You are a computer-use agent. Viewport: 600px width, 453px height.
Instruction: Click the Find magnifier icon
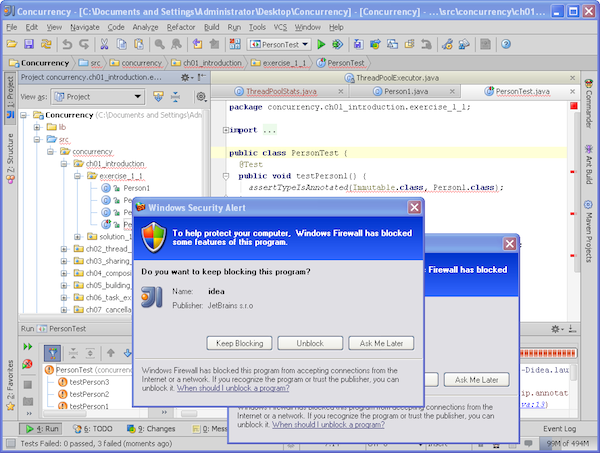tap(159, 44)
